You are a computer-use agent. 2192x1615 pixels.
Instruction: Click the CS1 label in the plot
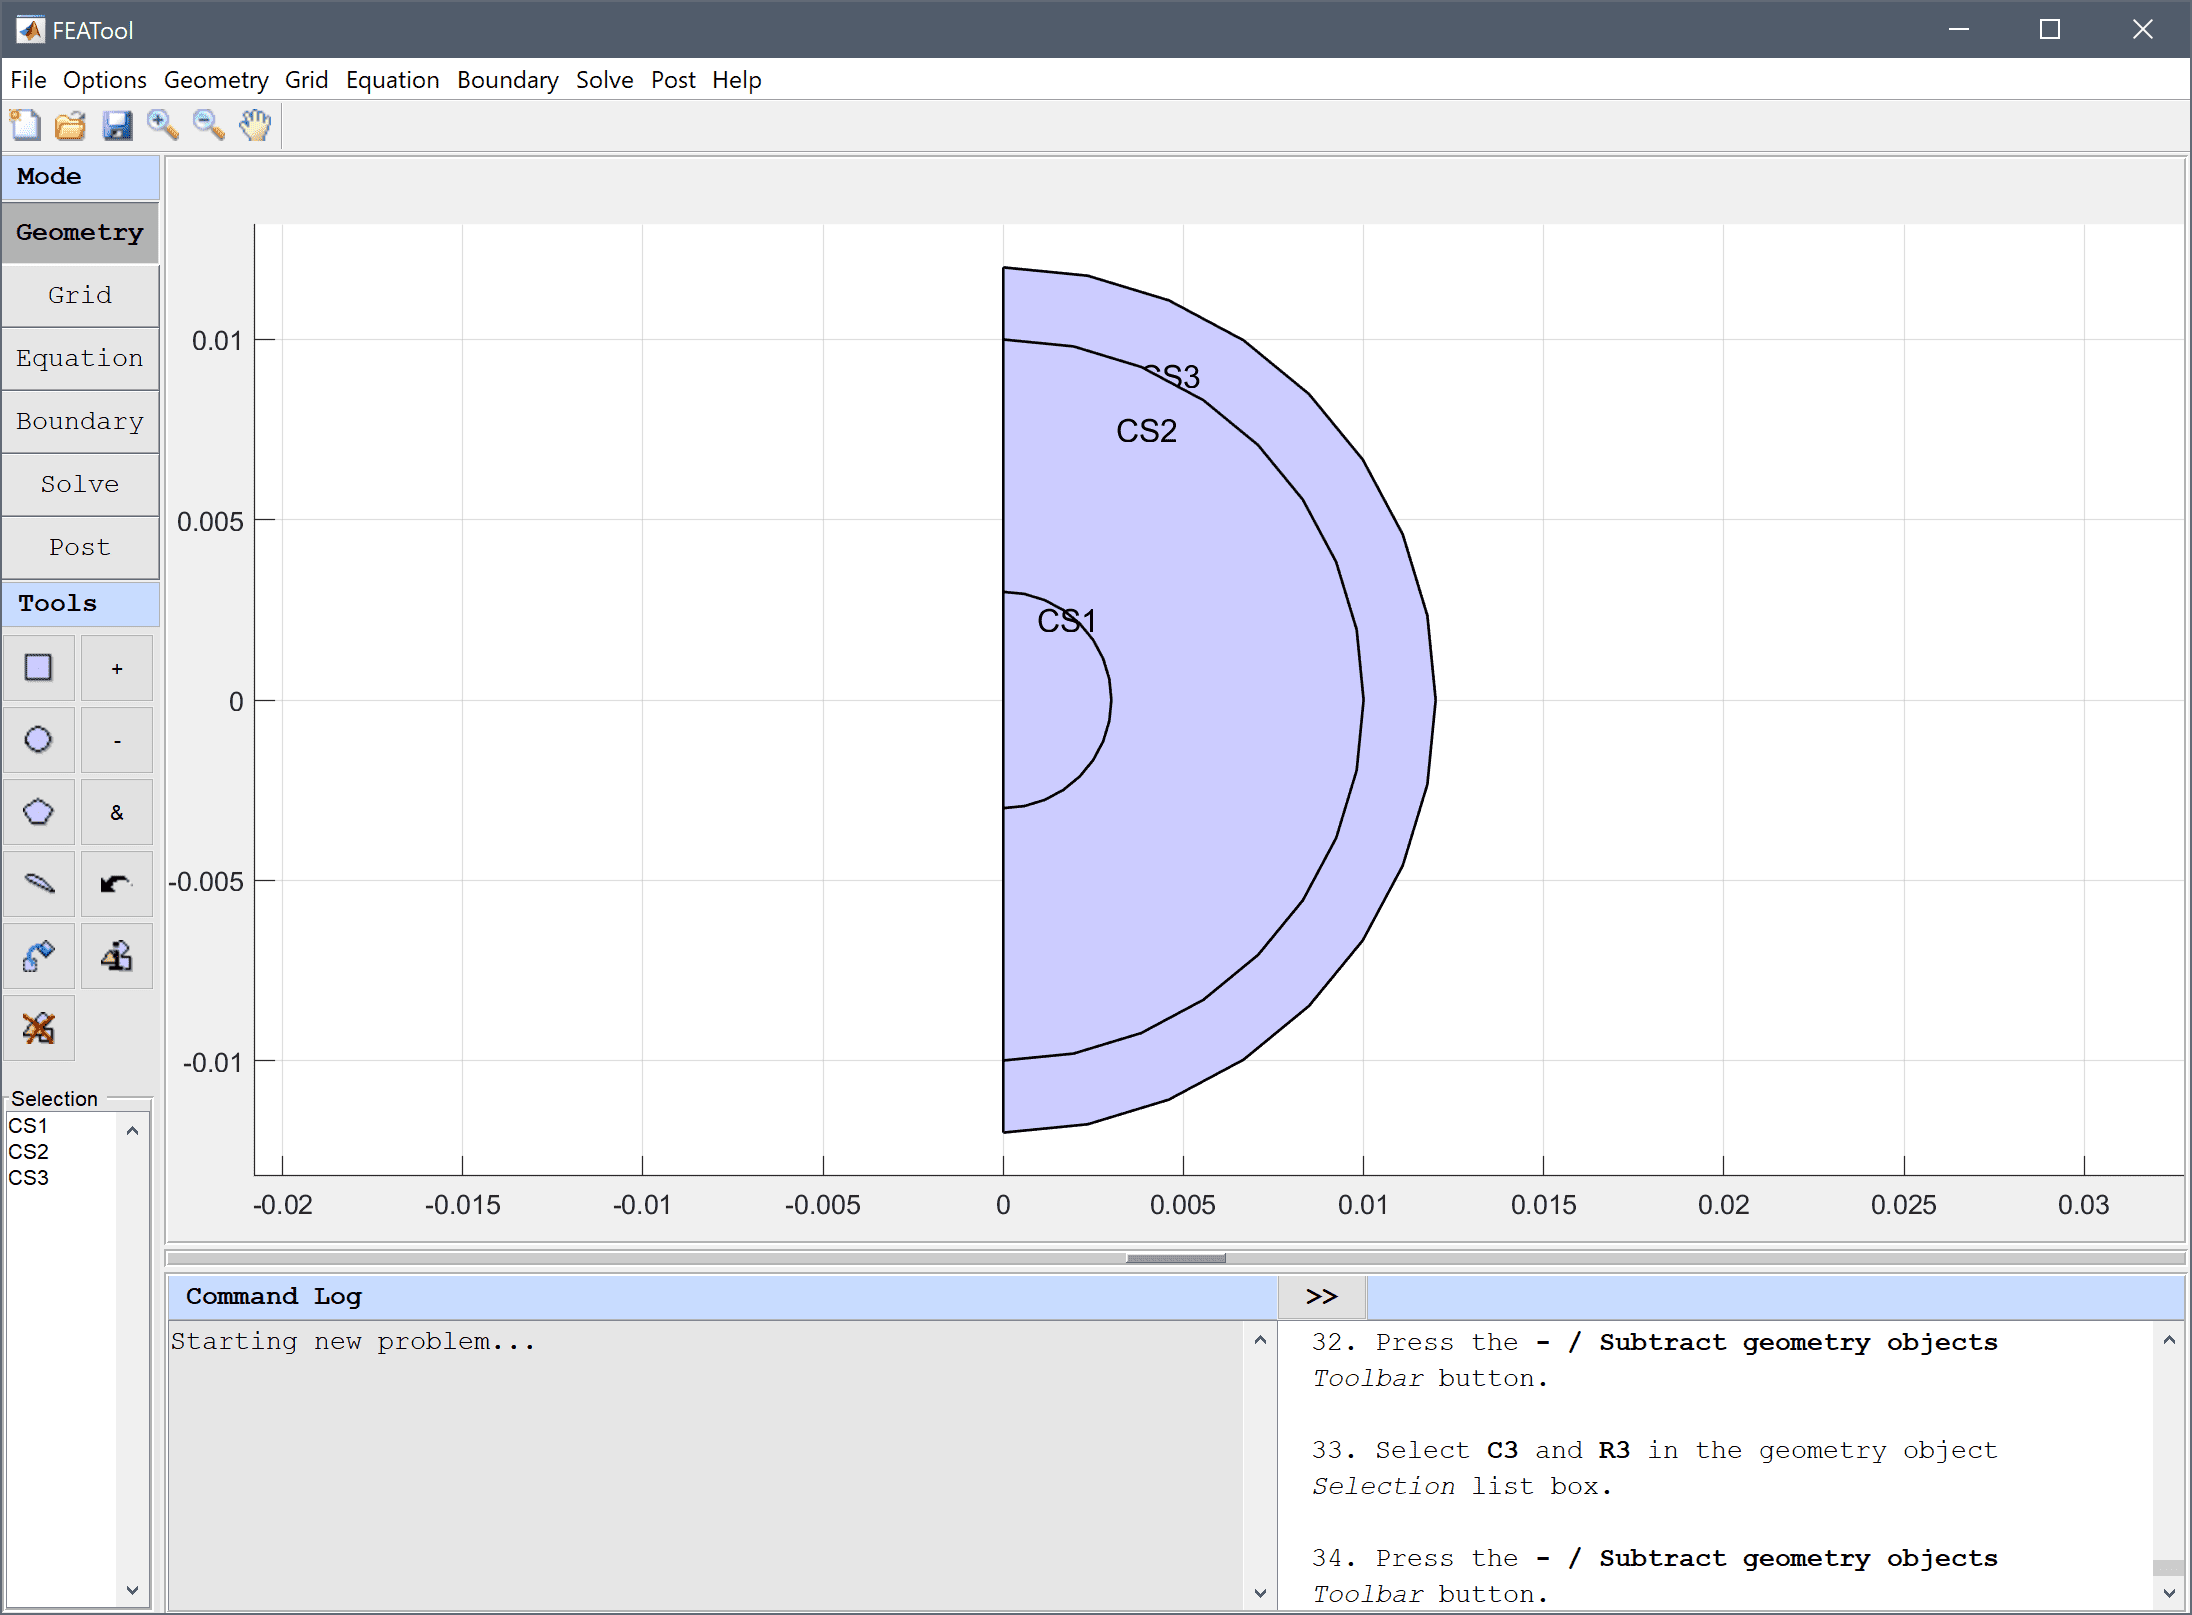coord(1067,621)
